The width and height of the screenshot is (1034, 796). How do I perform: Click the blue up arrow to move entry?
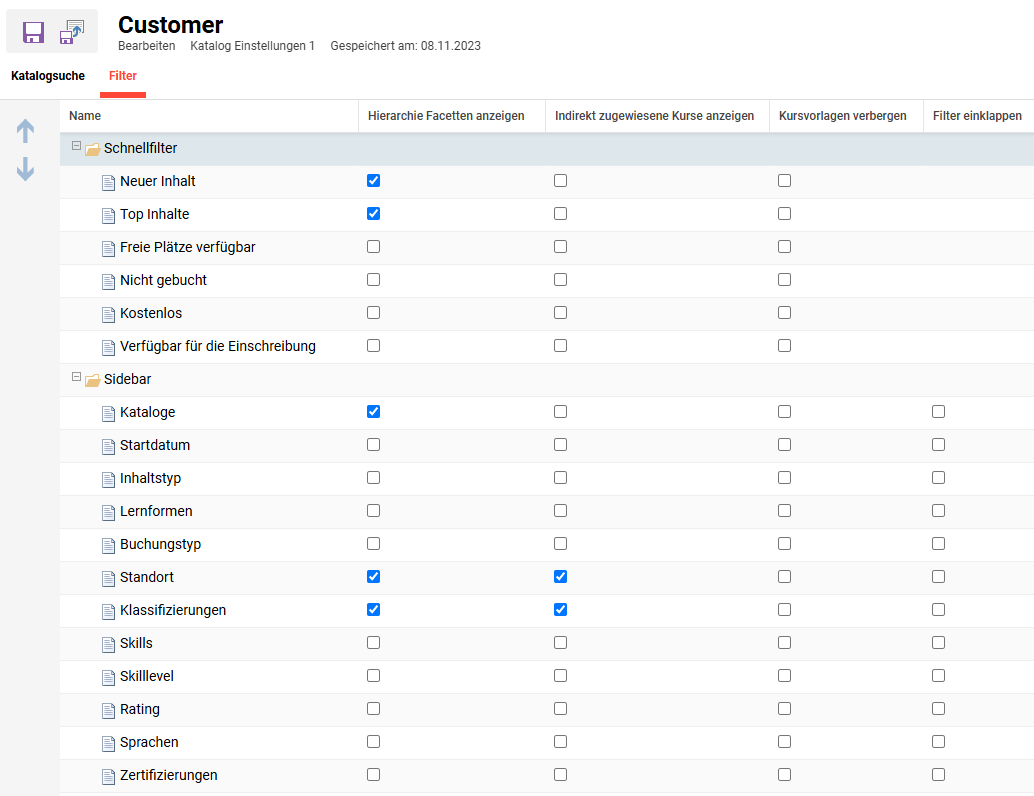[x=25, y=130]
